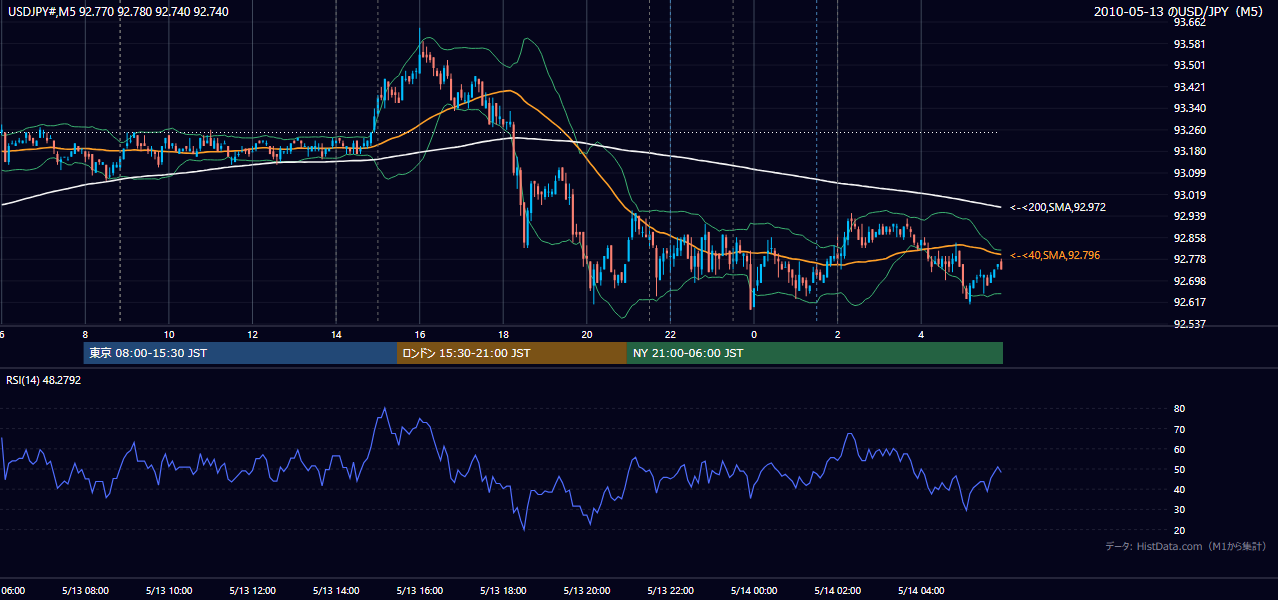This screenshot has width=1278, height=600.
Task: Click price axis value 92.778
Action: pos(1189,259)
